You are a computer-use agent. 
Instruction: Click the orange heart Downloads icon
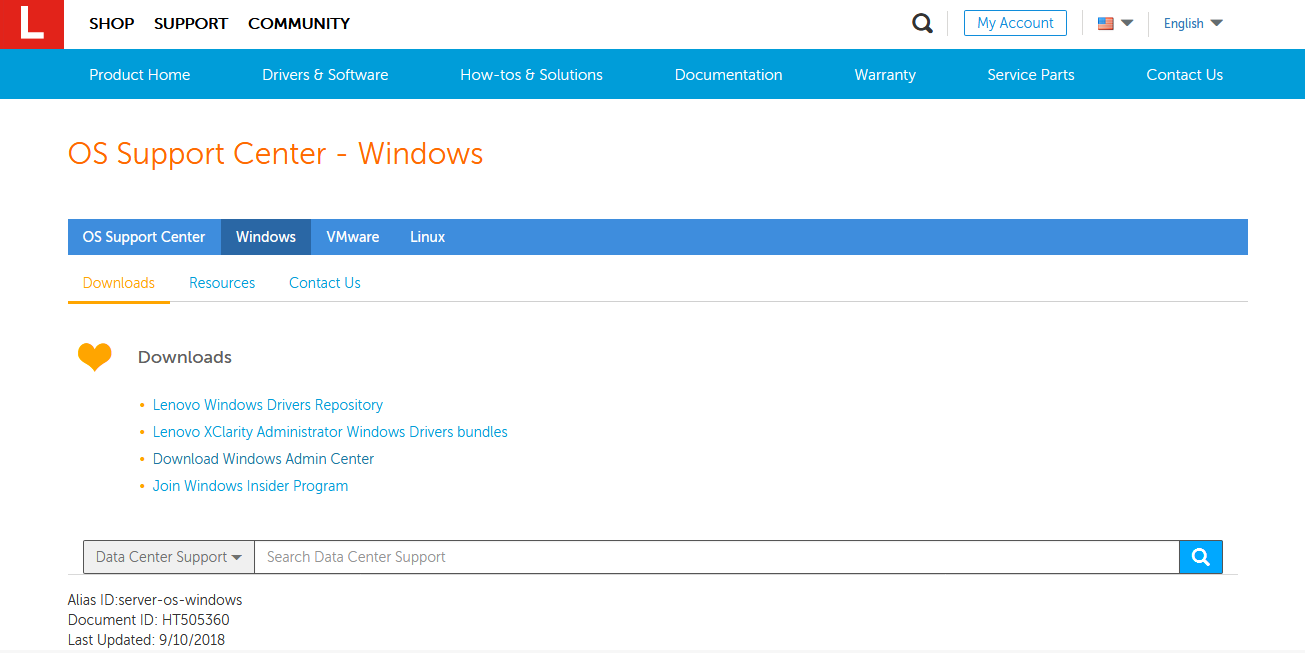click(x=95, y=356)
